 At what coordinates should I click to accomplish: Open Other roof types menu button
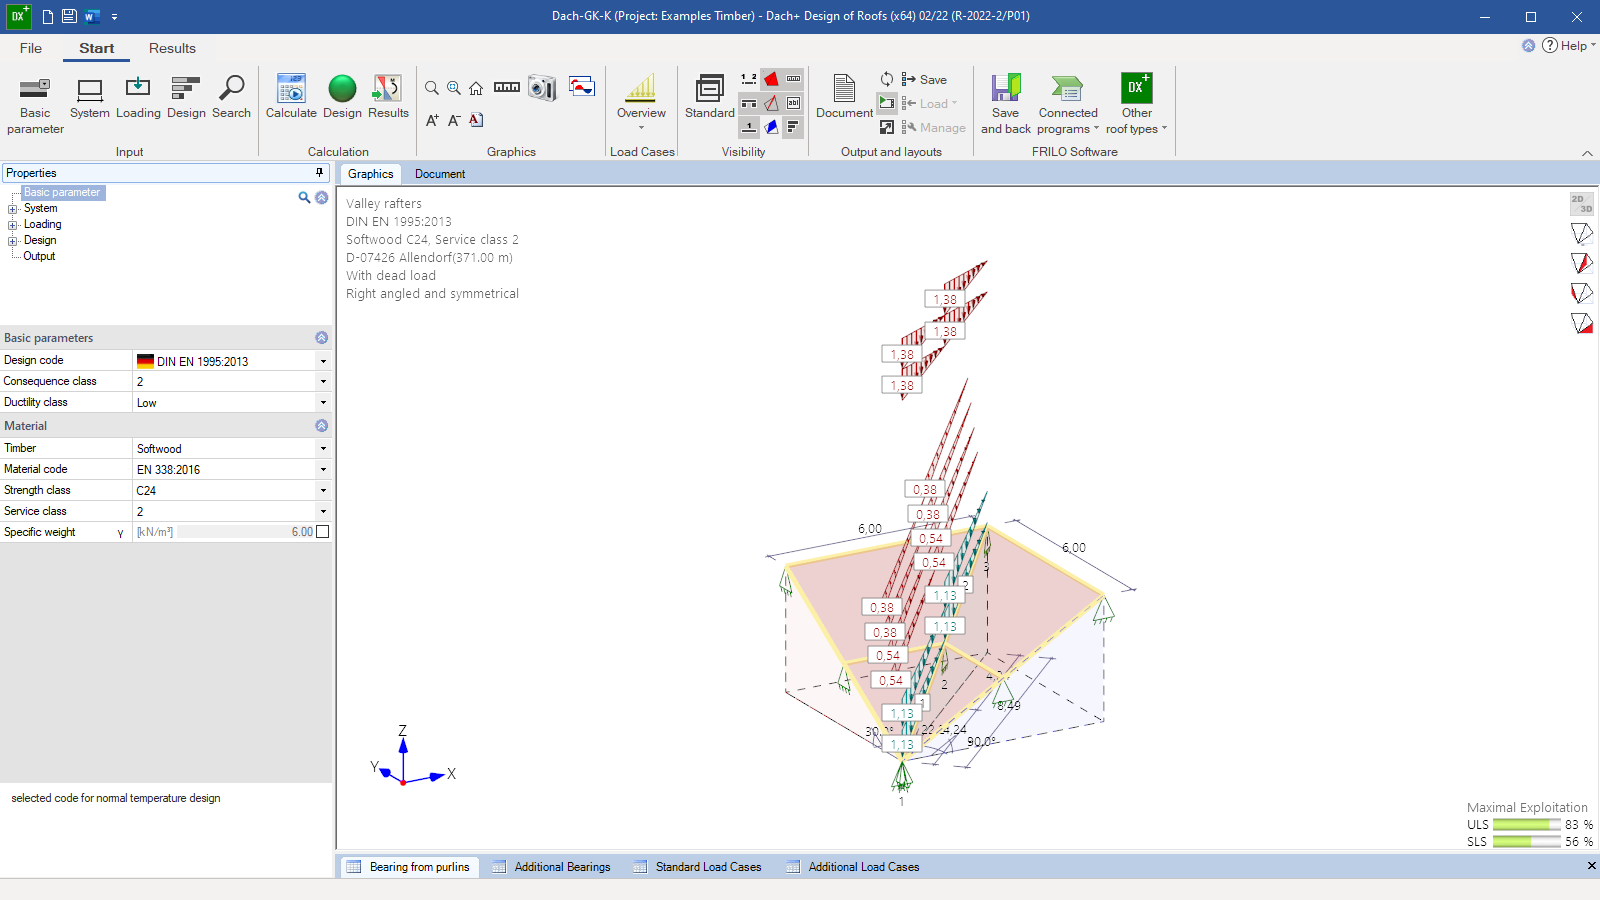click(1136, 104)
